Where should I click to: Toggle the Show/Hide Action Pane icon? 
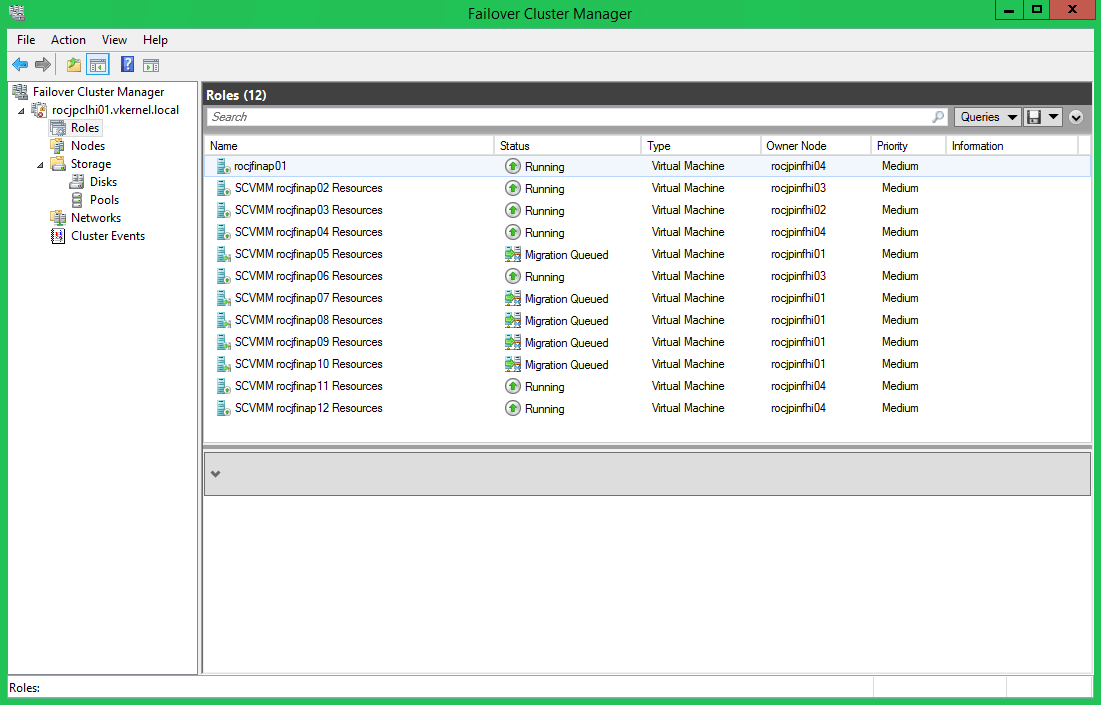tap(151, 65)
